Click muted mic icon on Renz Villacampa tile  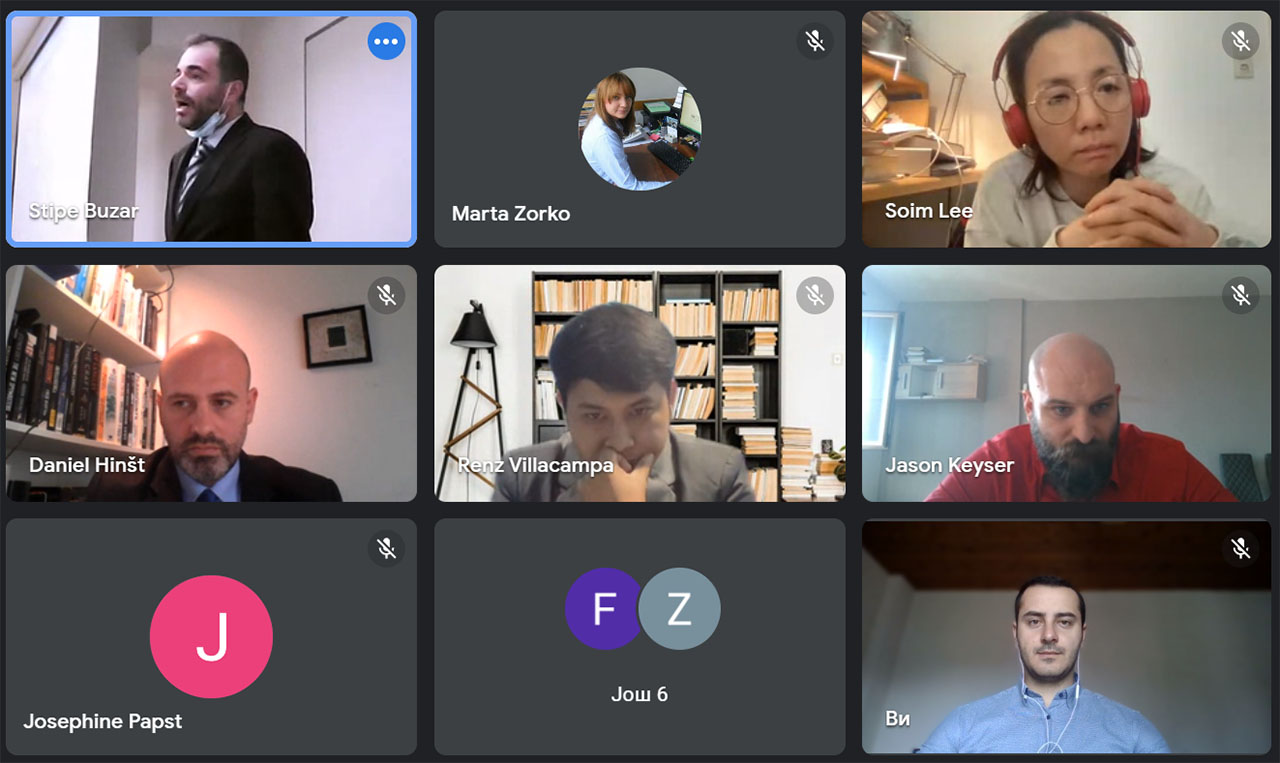point(815,295)
